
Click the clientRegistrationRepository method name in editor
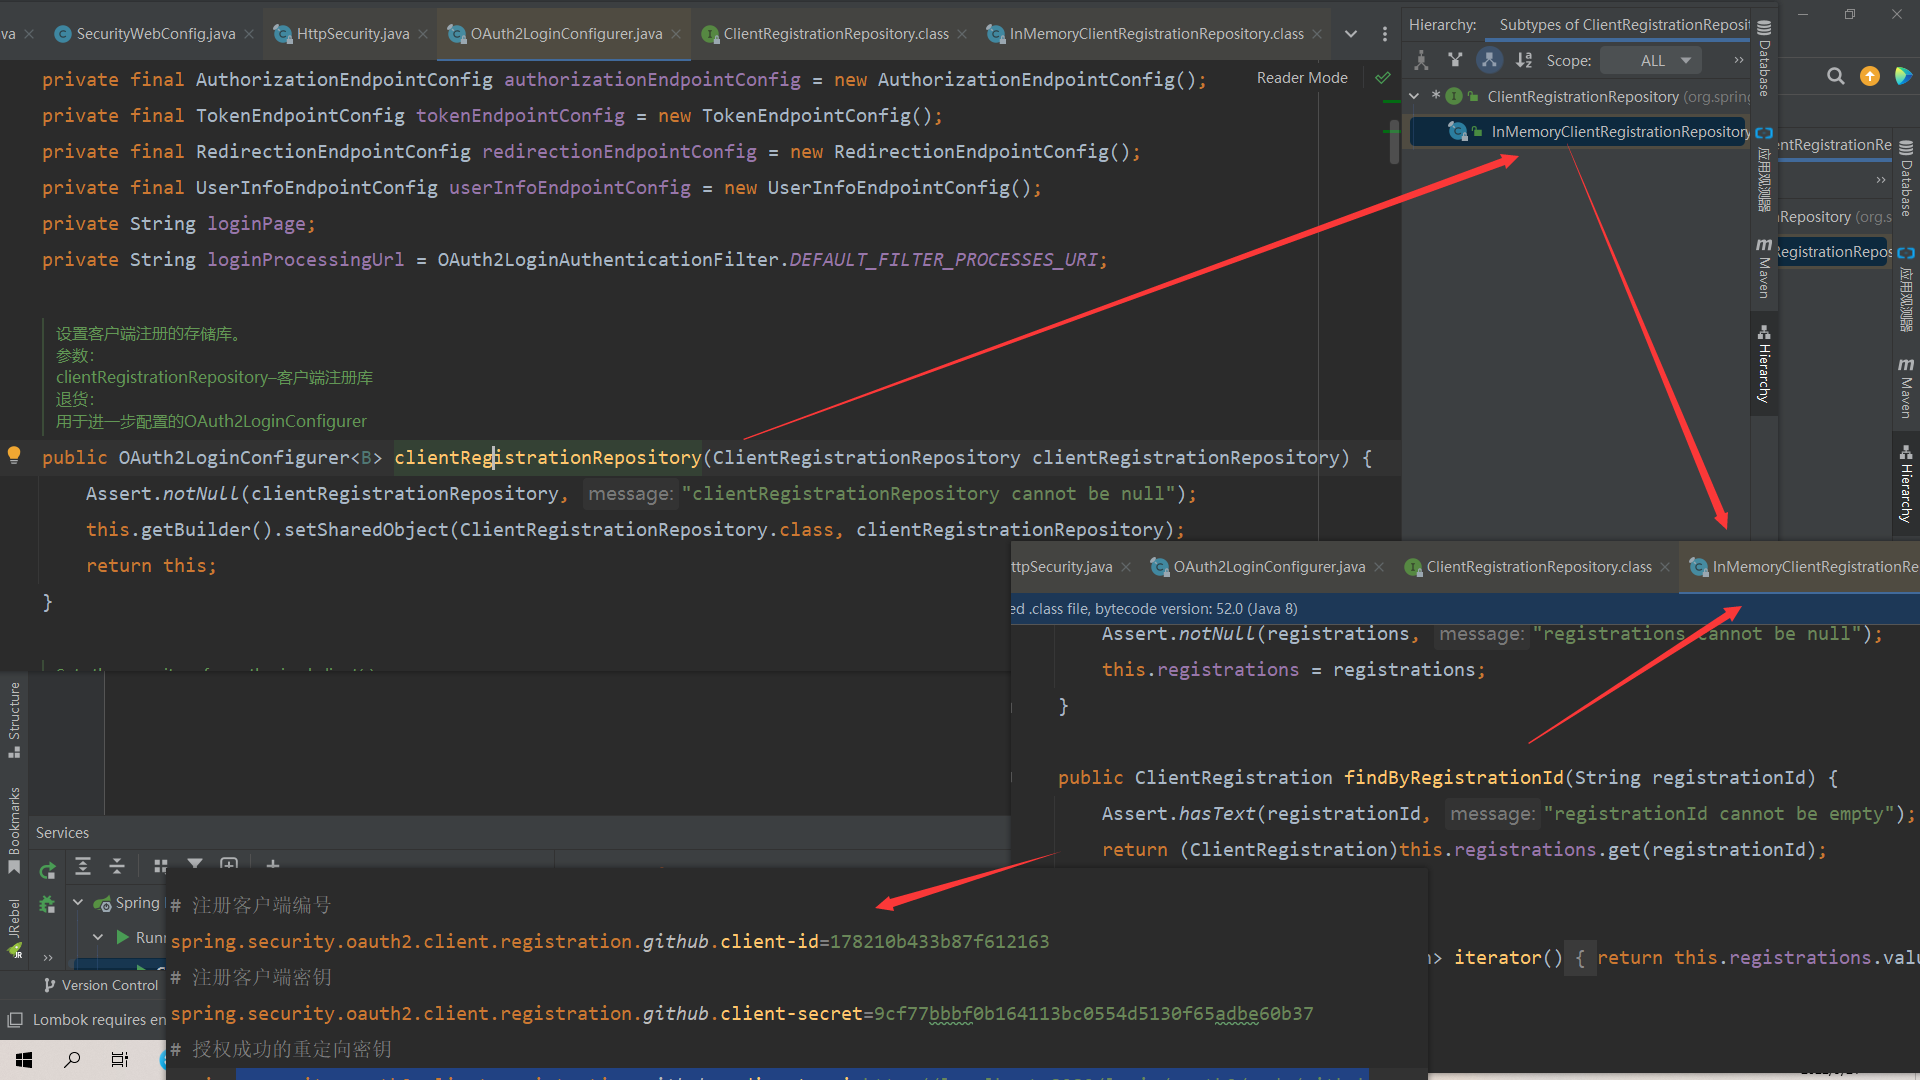[548, 458]
